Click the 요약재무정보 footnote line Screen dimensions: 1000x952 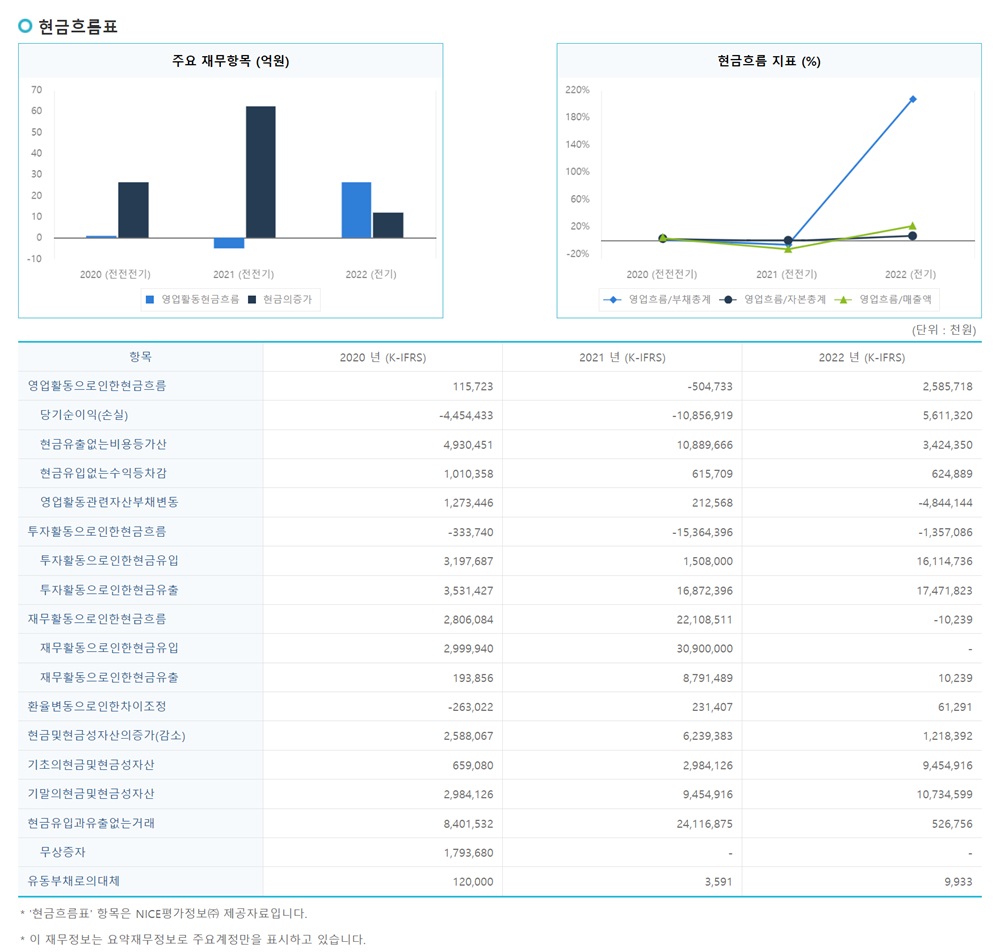tap(193, 939)
